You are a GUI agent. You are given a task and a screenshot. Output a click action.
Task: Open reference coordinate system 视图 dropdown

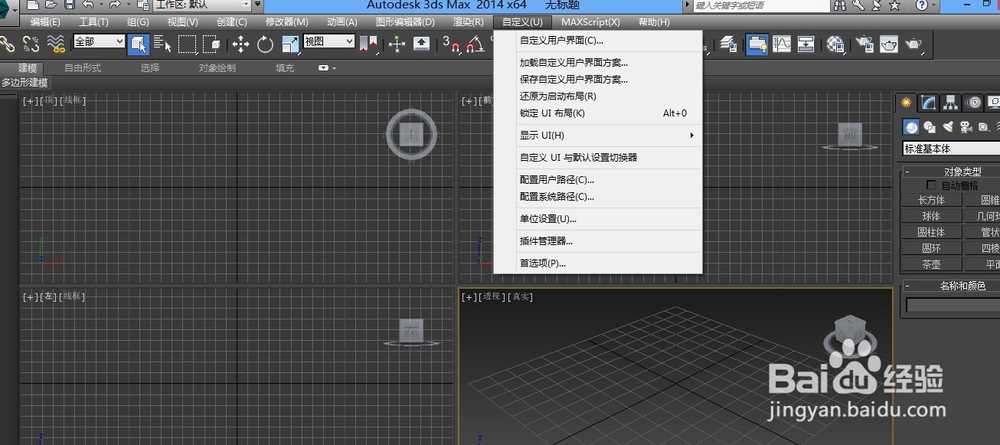click(x=329, y=41)
